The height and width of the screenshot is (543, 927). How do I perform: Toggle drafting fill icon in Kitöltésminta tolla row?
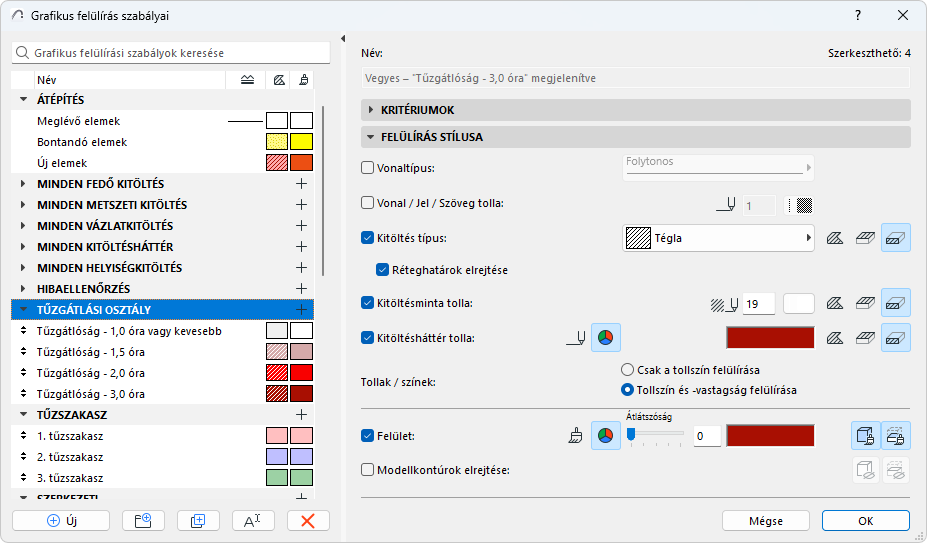tap(835, 303)
